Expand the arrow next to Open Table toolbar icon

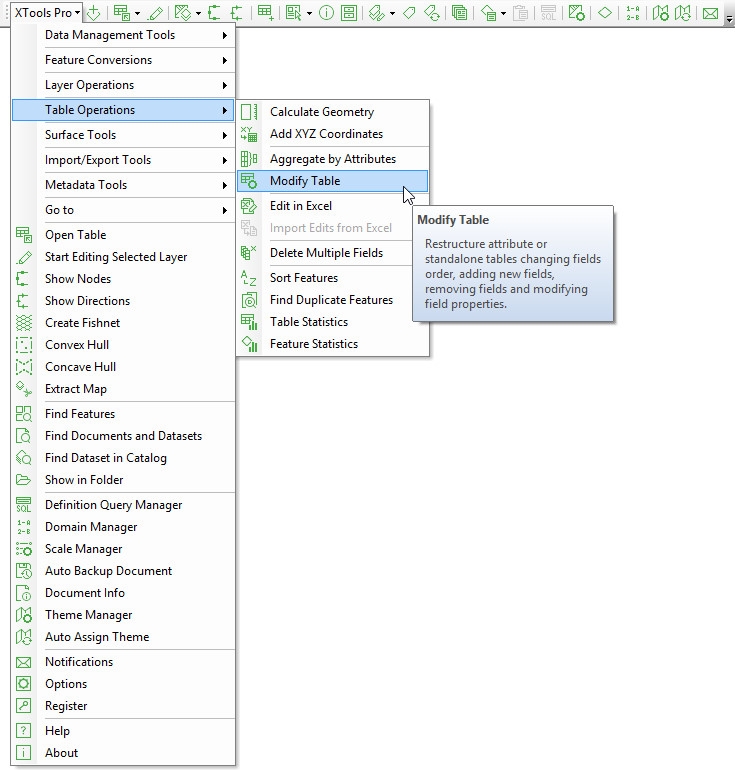137,13
